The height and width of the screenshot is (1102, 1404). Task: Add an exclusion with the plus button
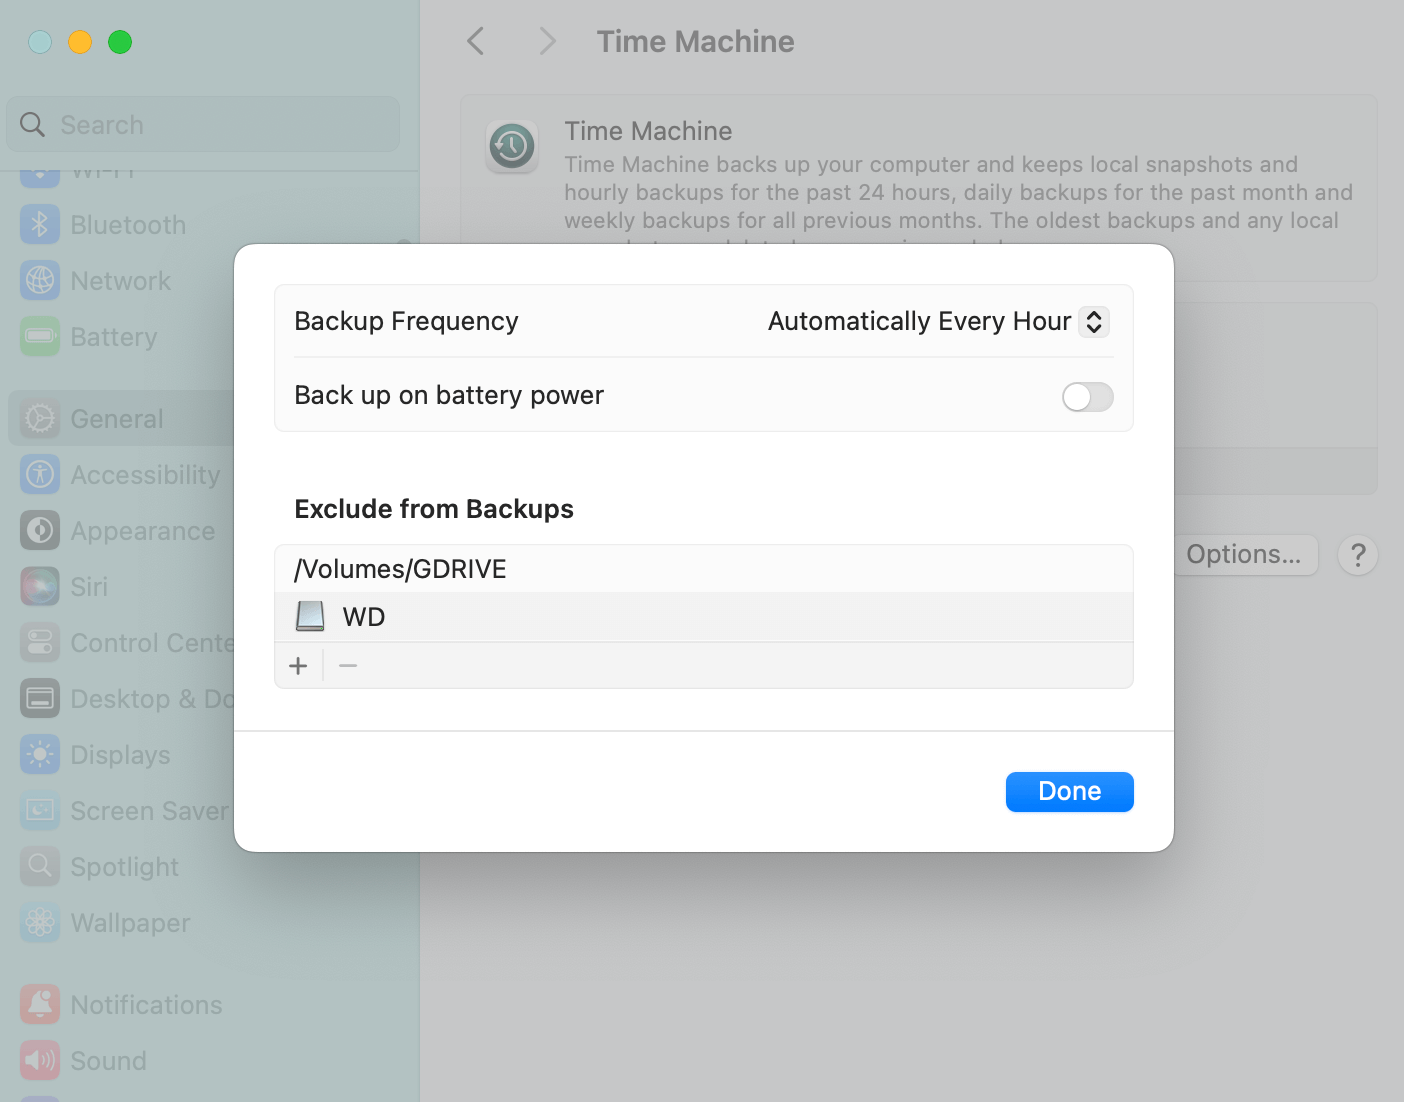pos(298,665)
